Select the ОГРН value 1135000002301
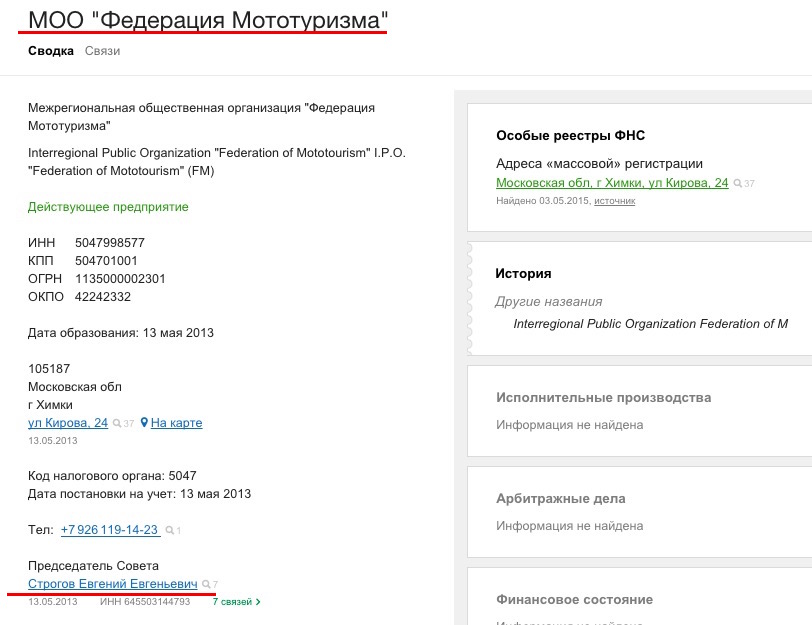The height and width of the screenshot is (625, 812). (x=120, y=279)
